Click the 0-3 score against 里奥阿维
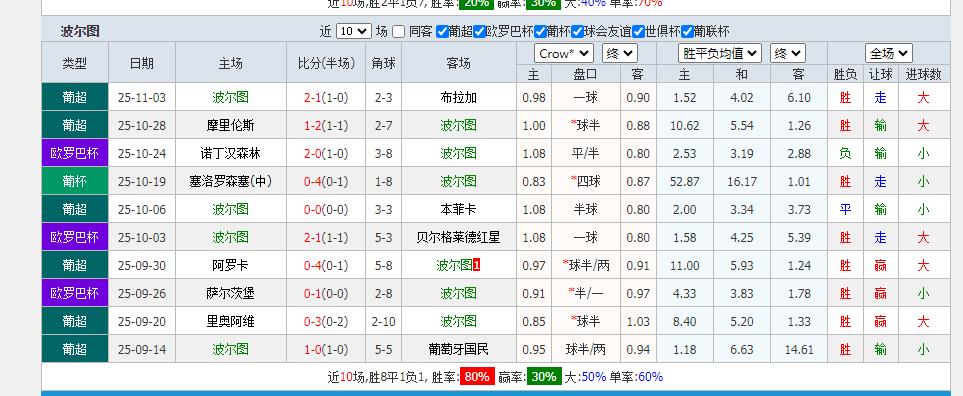 [313, 321]
